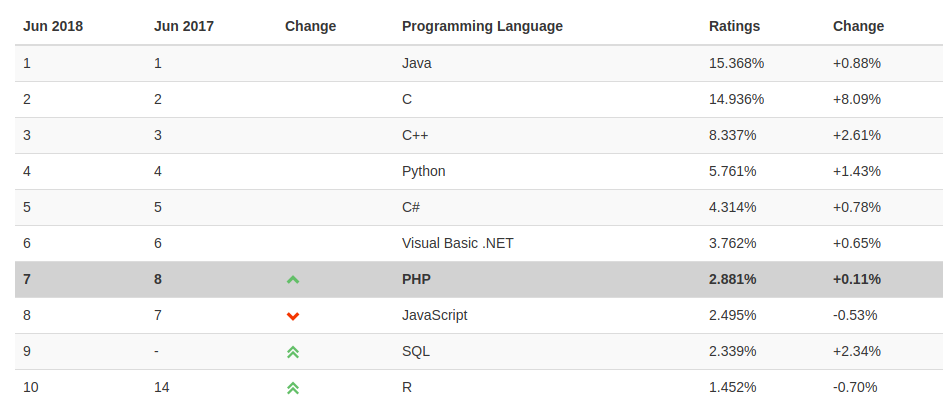Select the 'SQL' language cell
This screenshot has height=404, width=951.
pos(416,352)
